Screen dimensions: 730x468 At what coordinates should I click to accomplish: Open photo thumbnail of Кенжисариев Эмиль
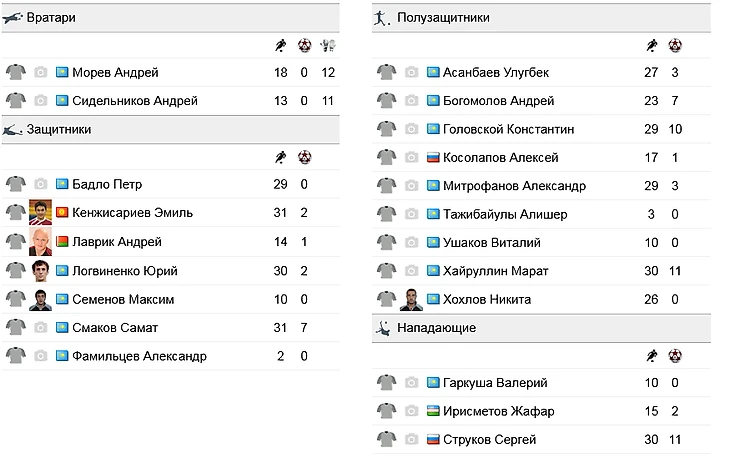click(40, 213)
